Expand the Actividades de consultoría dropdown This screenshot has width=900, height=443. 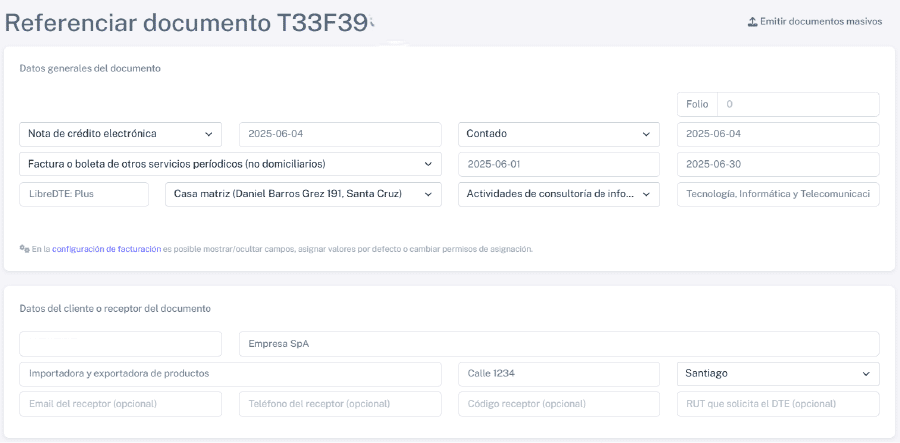pyautogui.click(x=558, y=194)
